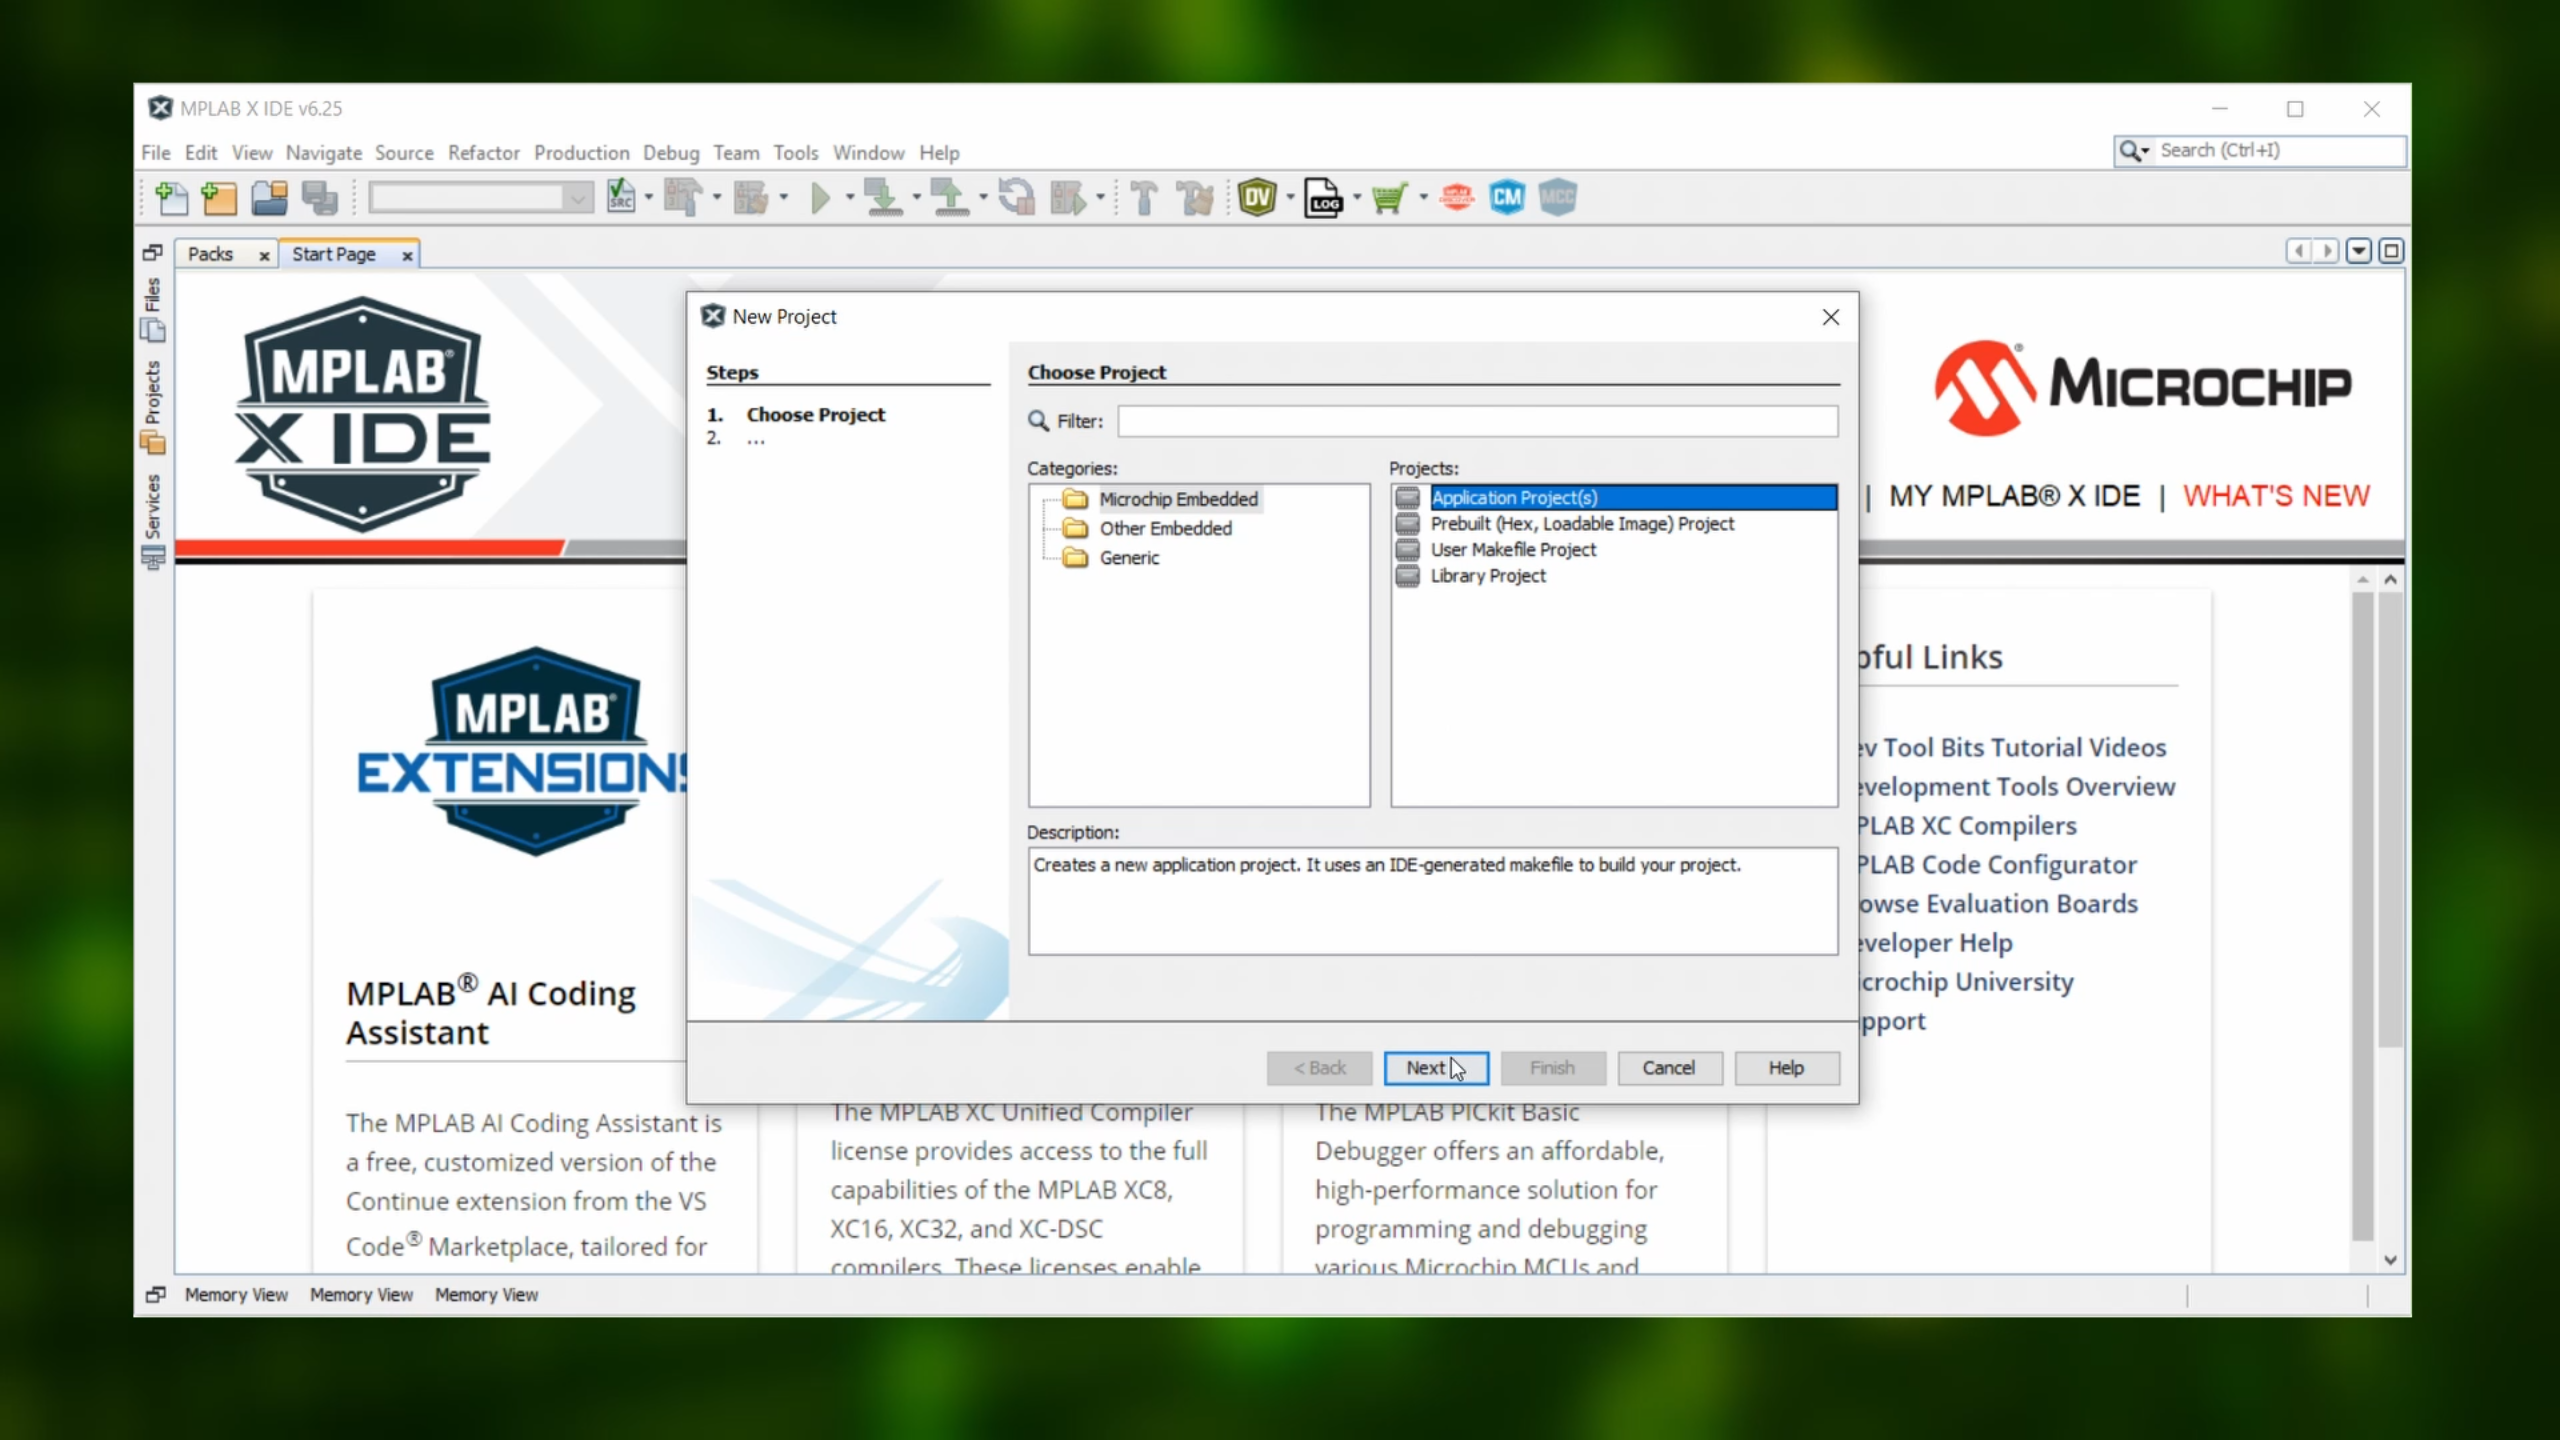
Task: Click the Open Project folder icon
Action: [269, 198]
